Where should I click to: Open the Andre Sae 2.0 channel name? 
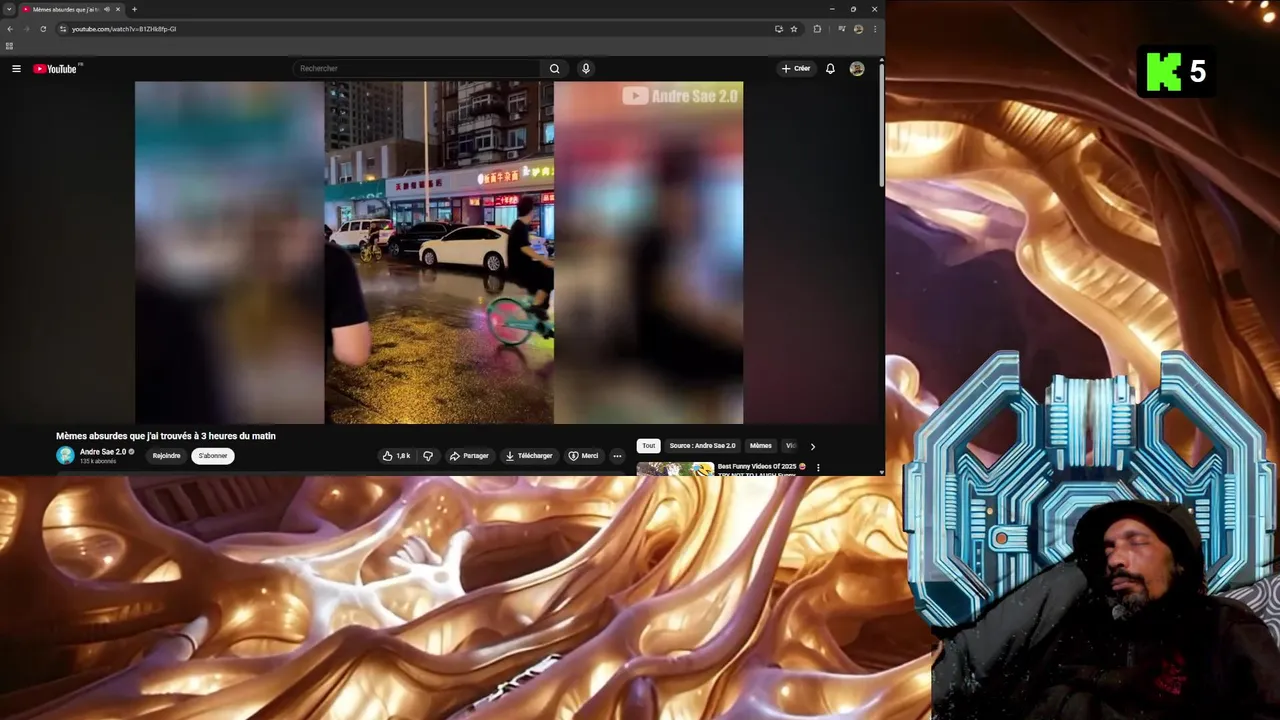click(x=103, y=452)
